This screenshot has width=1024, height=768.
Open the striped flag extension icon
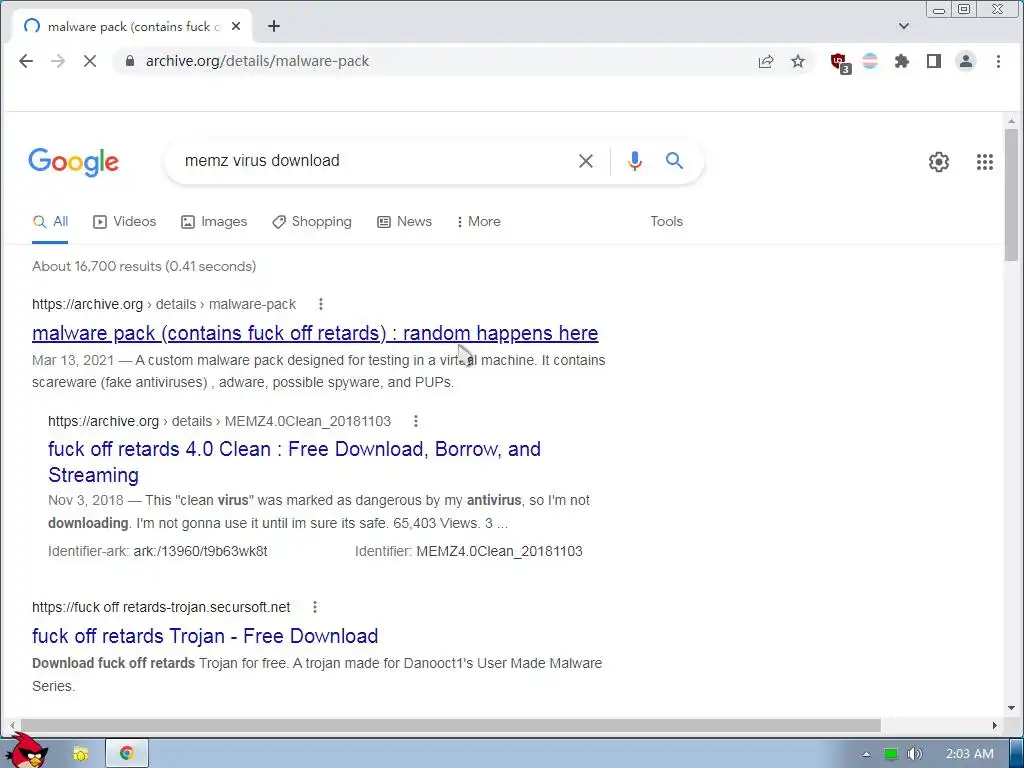click(870, 61)
